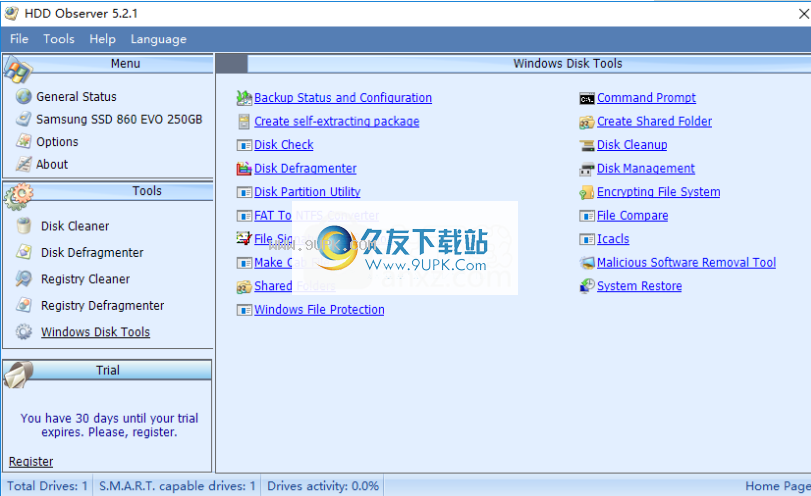Open the Encrypting File System link
Screen dimensions: 811x496
click(658, 192)
